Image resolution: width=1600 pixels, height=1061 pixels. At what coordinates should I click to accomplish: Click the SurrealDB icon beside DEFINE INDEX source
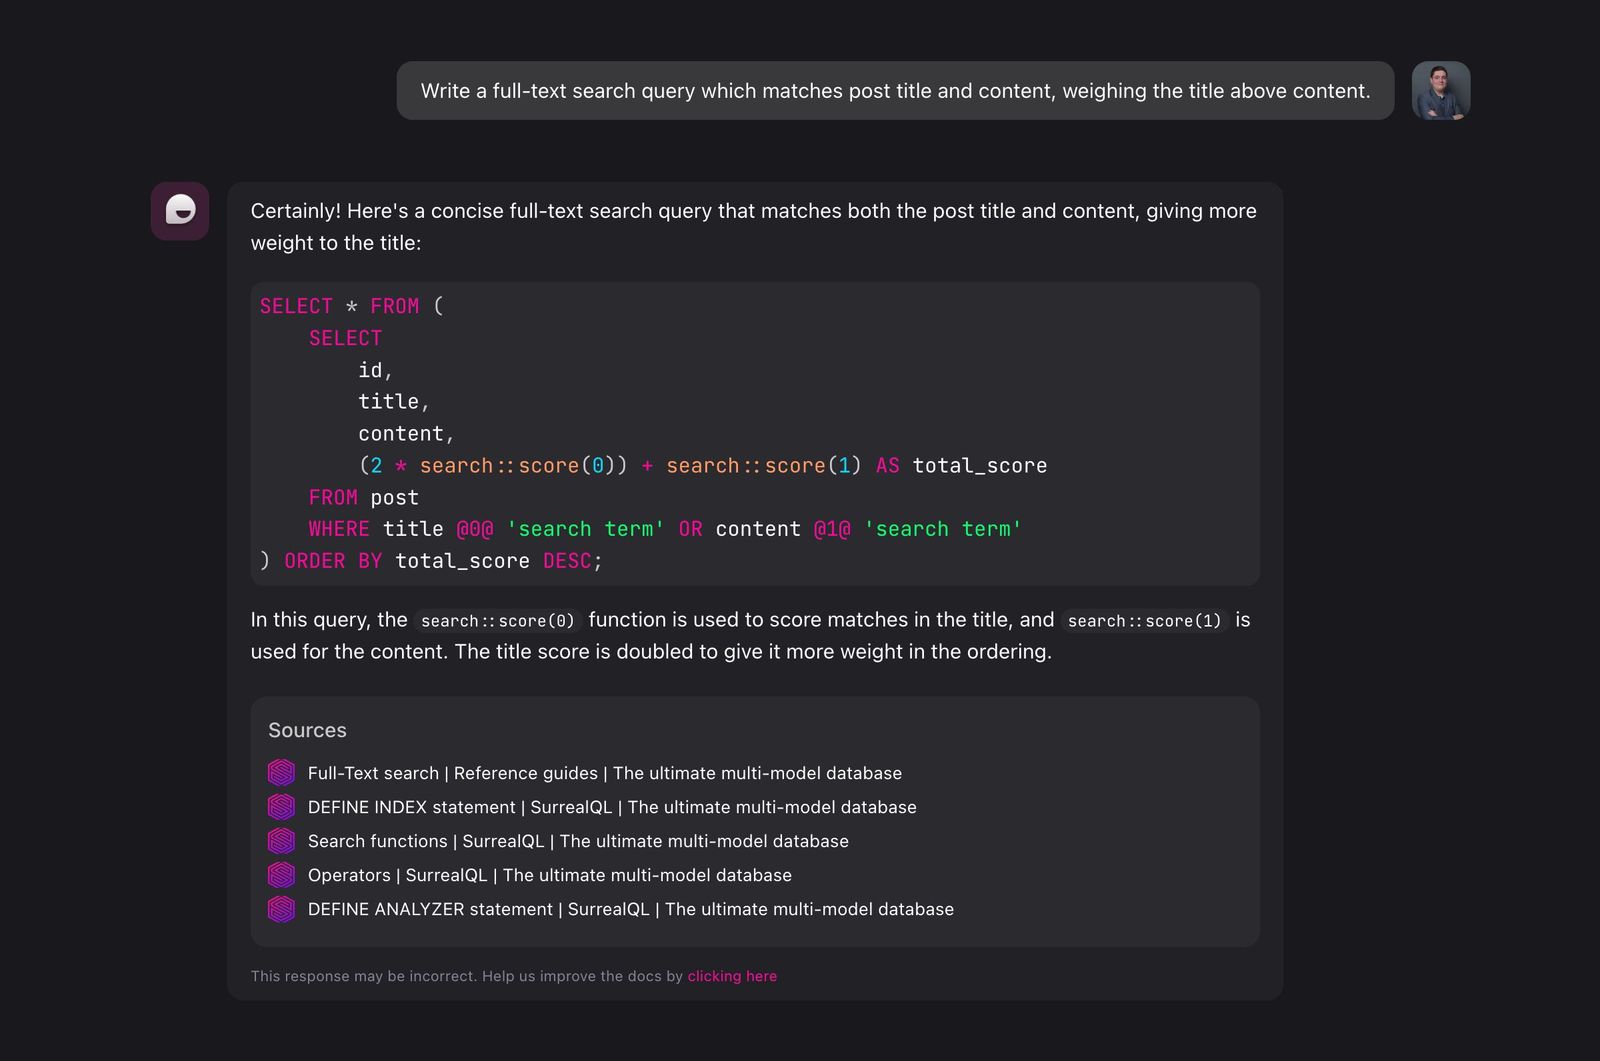click(281, 806)
